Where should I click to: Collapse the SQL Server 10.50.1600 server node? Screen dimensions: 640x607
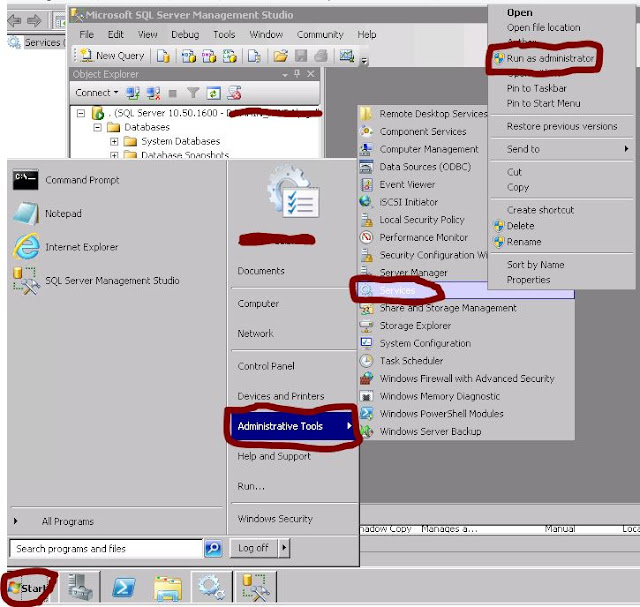coord(81,113)
